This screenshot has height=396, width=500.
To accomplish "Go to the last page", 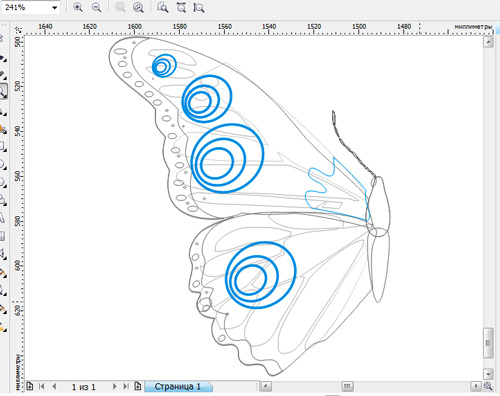I will 126,386.
